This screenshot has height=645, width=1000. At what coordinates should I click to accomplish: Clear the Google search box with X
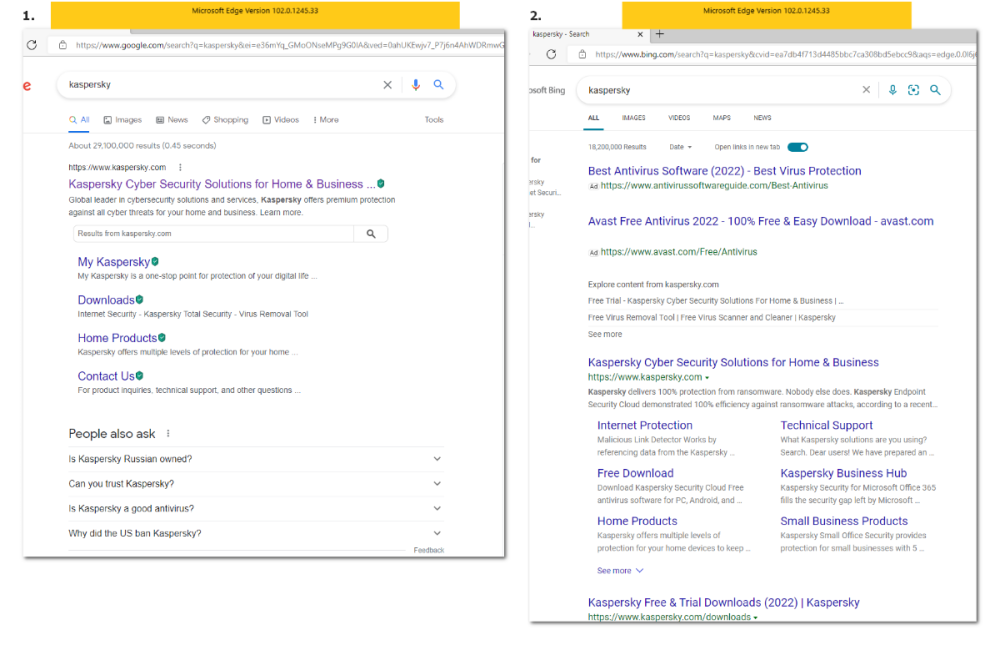click(x=388, y=85)
